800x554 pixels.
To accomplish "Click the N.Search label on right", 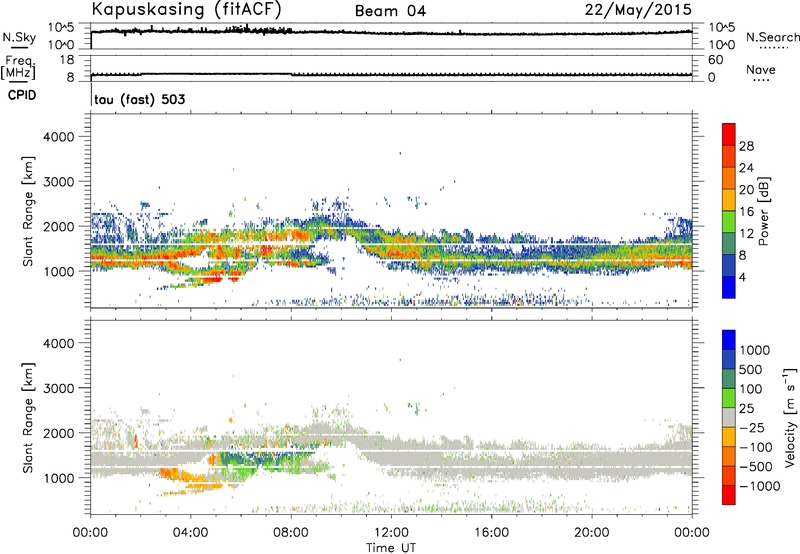I will point(772,37).
